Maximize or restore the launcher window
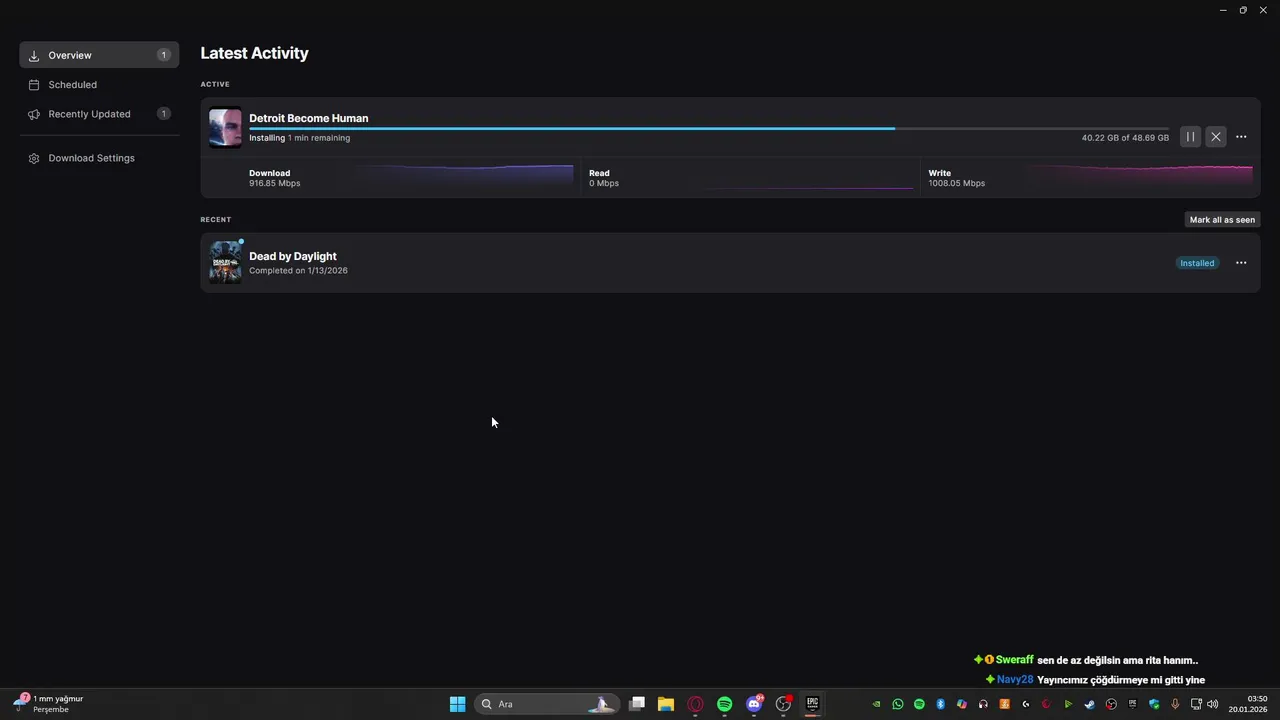1280x720 pixels. coord(1243,10)
